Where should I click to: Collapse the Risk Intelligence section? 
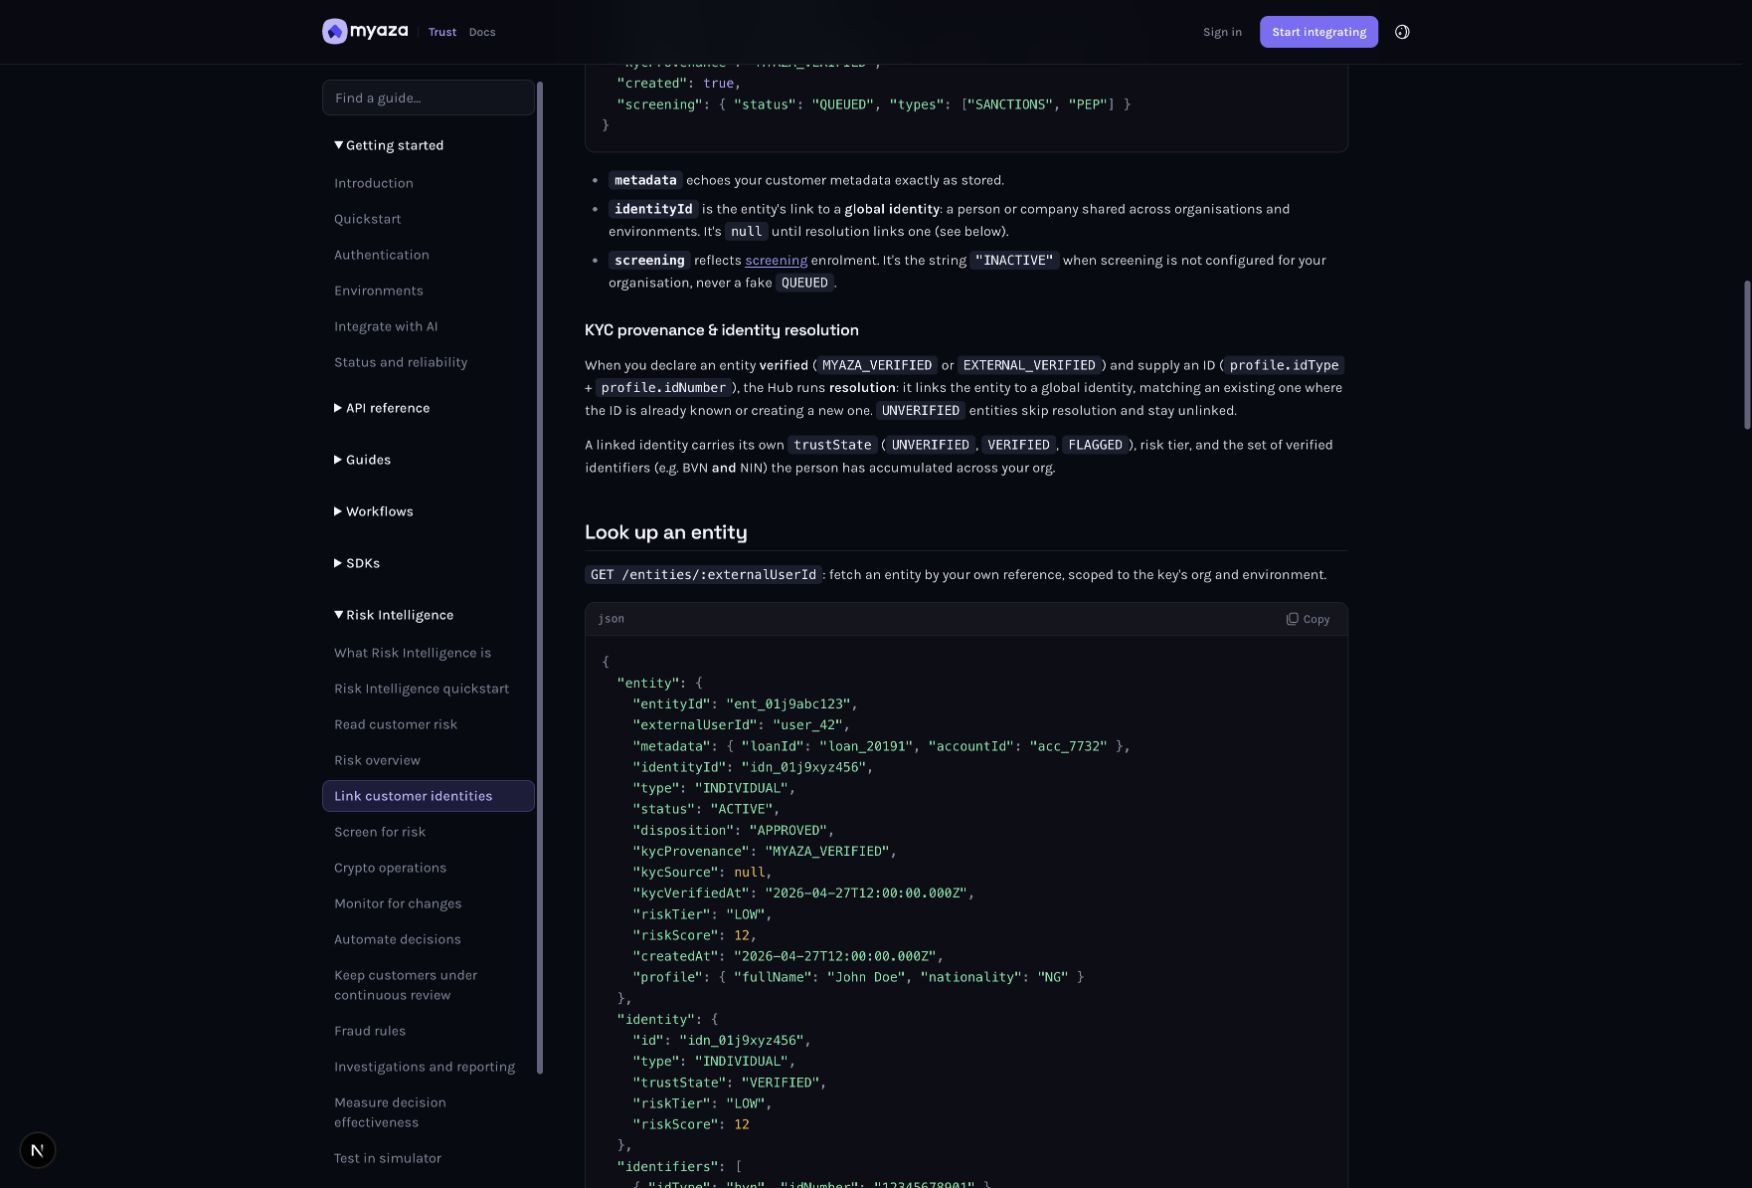pyautogui.click(x=394, y=615)
